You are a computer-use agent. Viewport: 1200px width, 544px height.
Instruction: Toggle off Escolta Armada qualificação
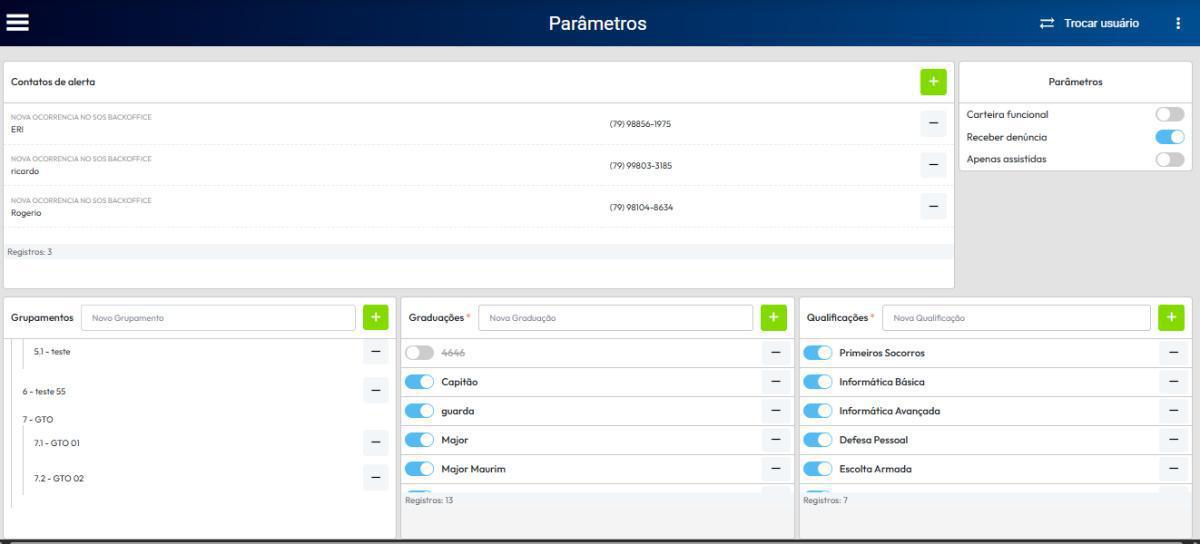[817, 469]
